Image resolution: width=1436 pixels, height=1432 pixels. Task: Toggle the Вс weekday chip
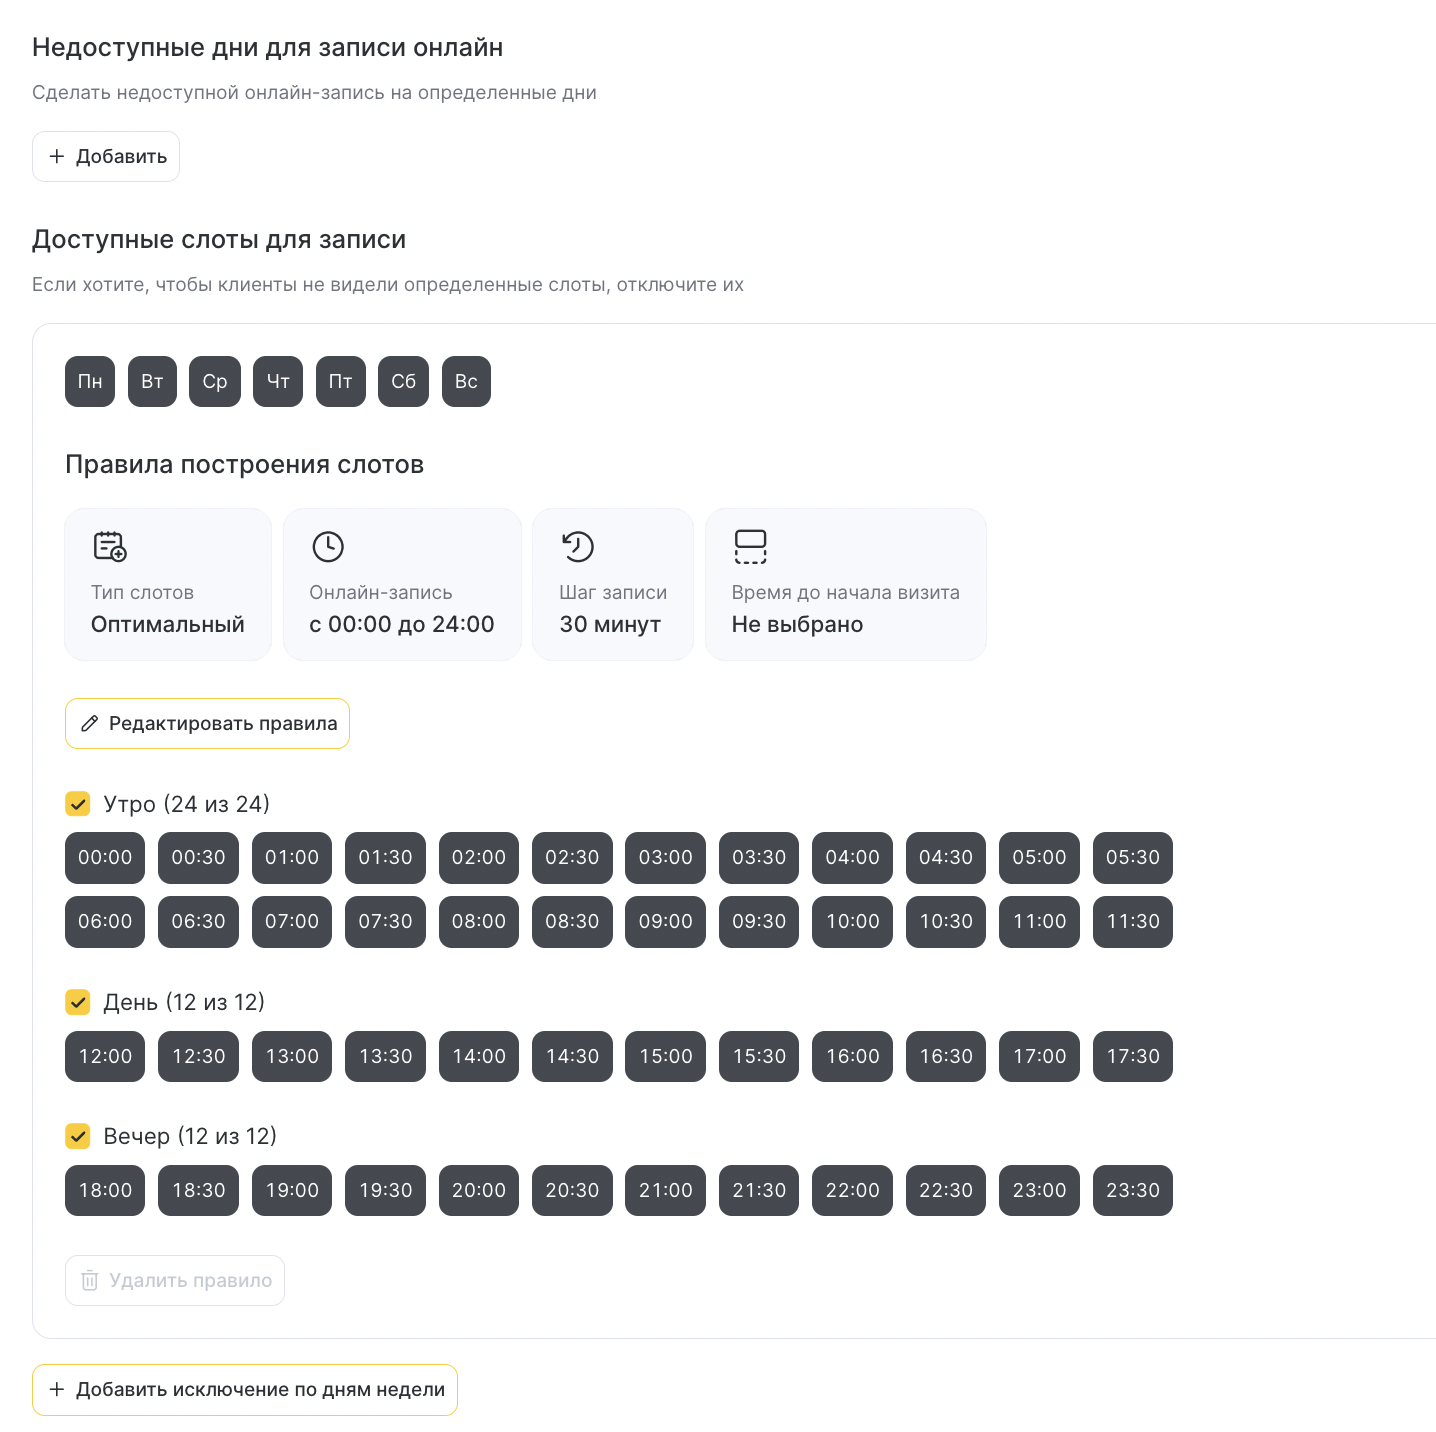pos(466,381)
